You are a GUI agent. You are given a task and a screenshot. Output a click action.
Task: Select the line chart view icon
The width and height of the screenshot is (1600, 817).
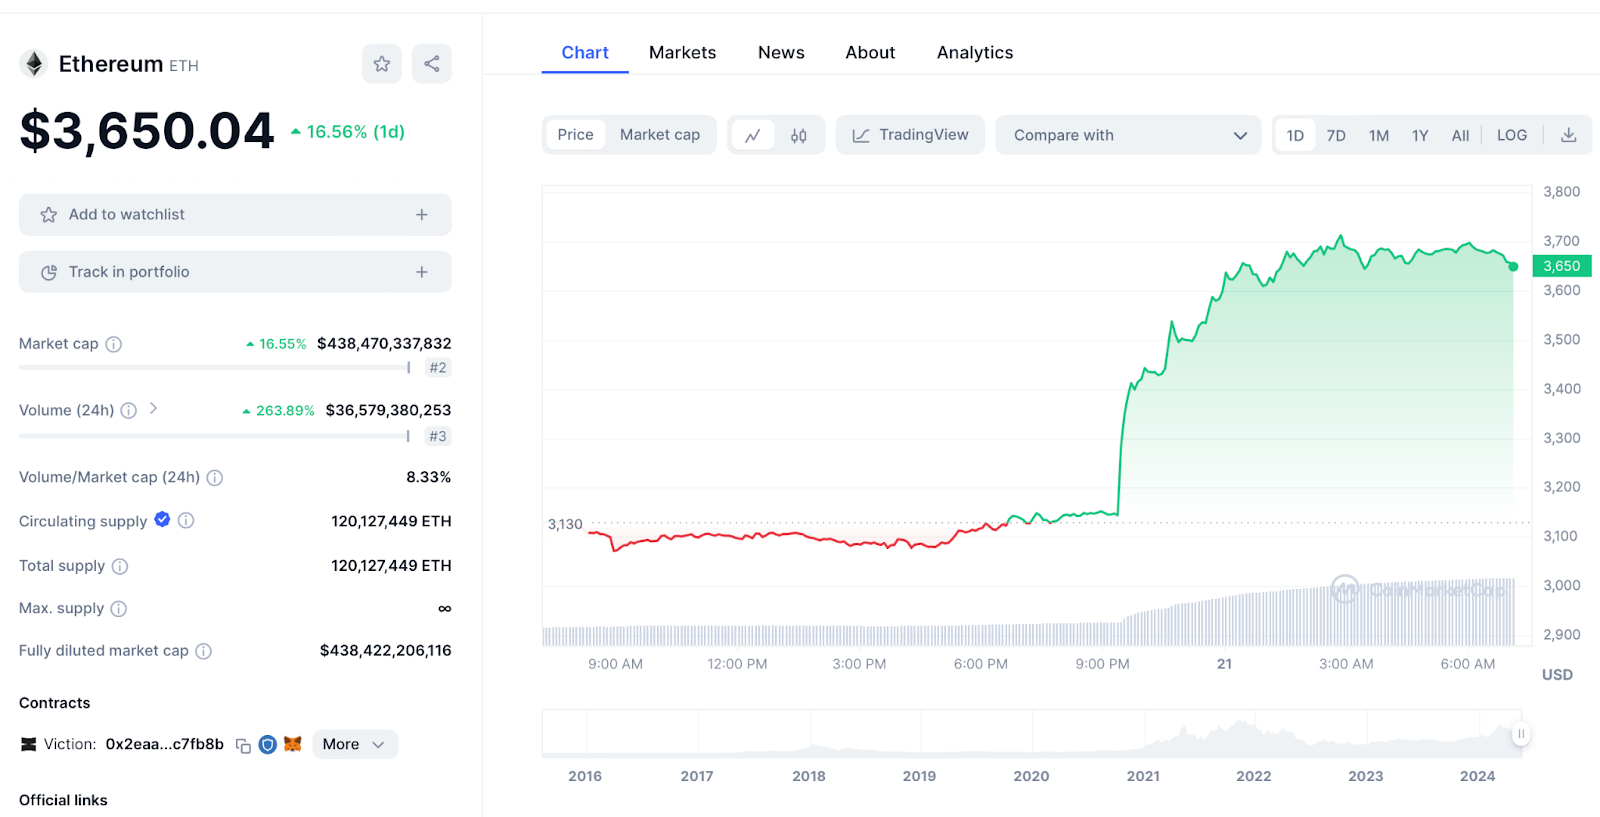pyautogui.click(x=753, y=135)
